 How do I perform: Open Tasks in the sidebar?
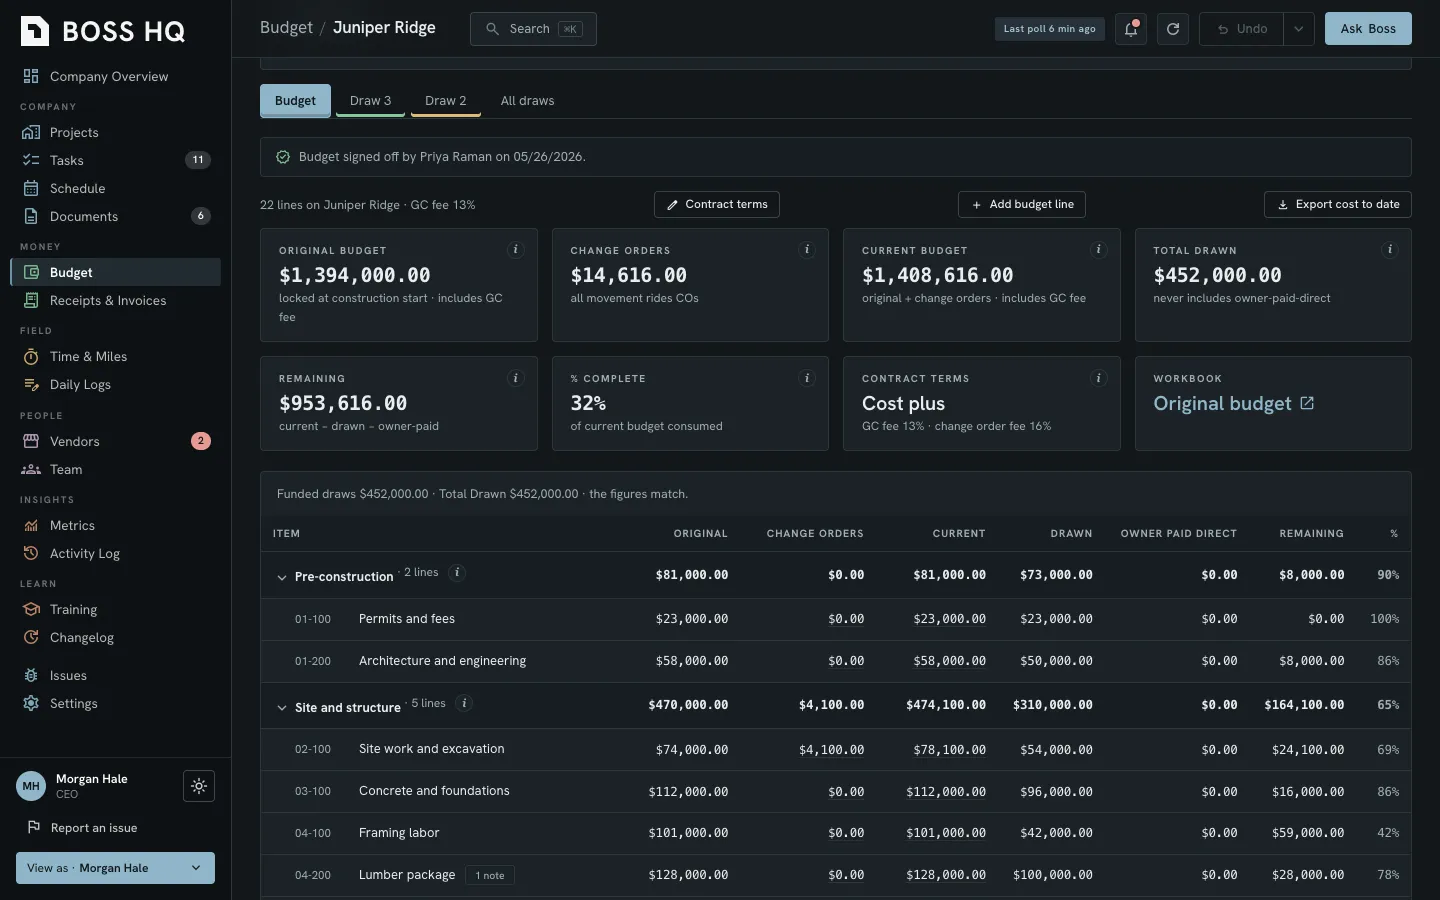[115, 160]
